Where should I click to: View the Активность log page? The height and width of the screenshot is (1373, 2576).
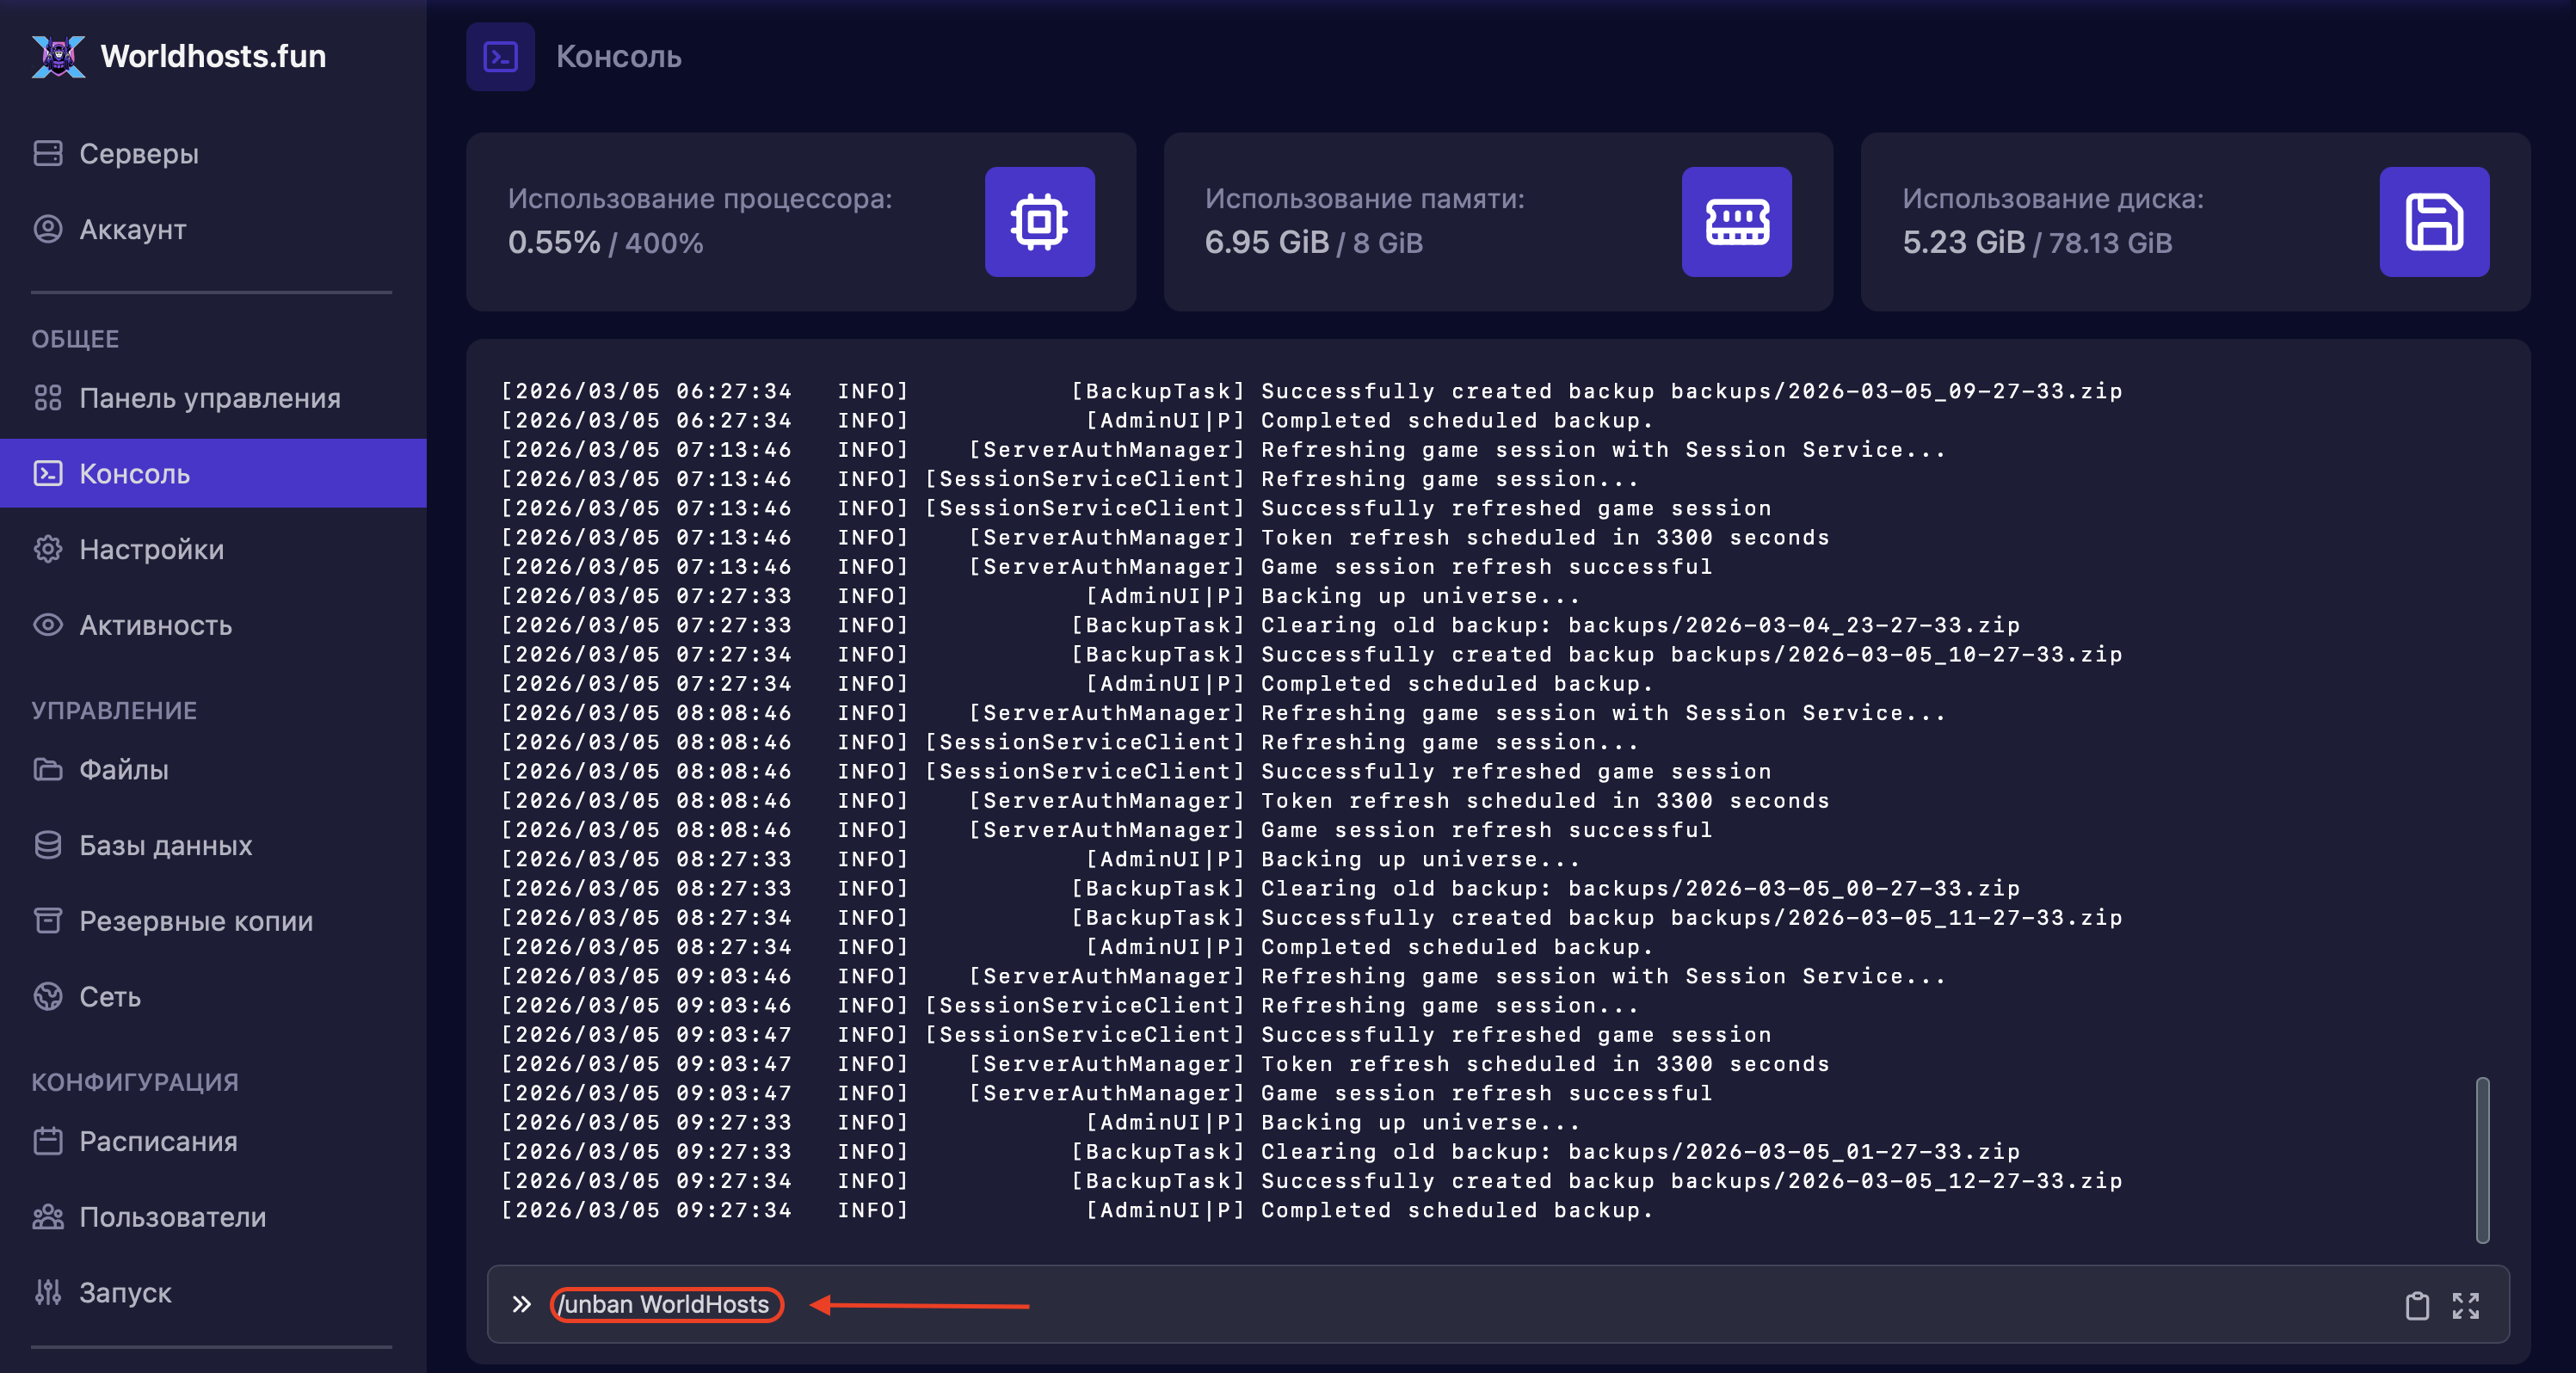[x=155, y=625]
